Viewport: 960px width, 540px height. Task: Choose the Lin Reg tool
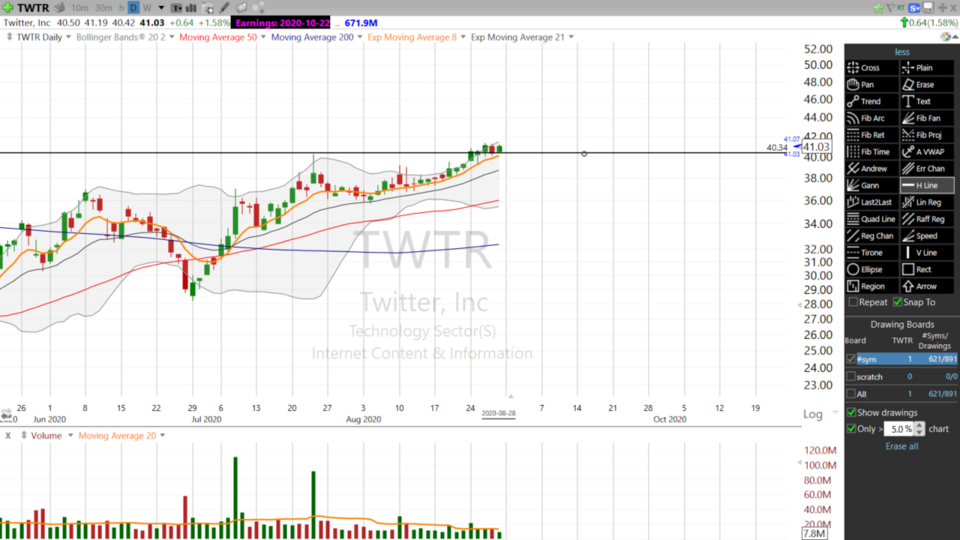(926, 202)
